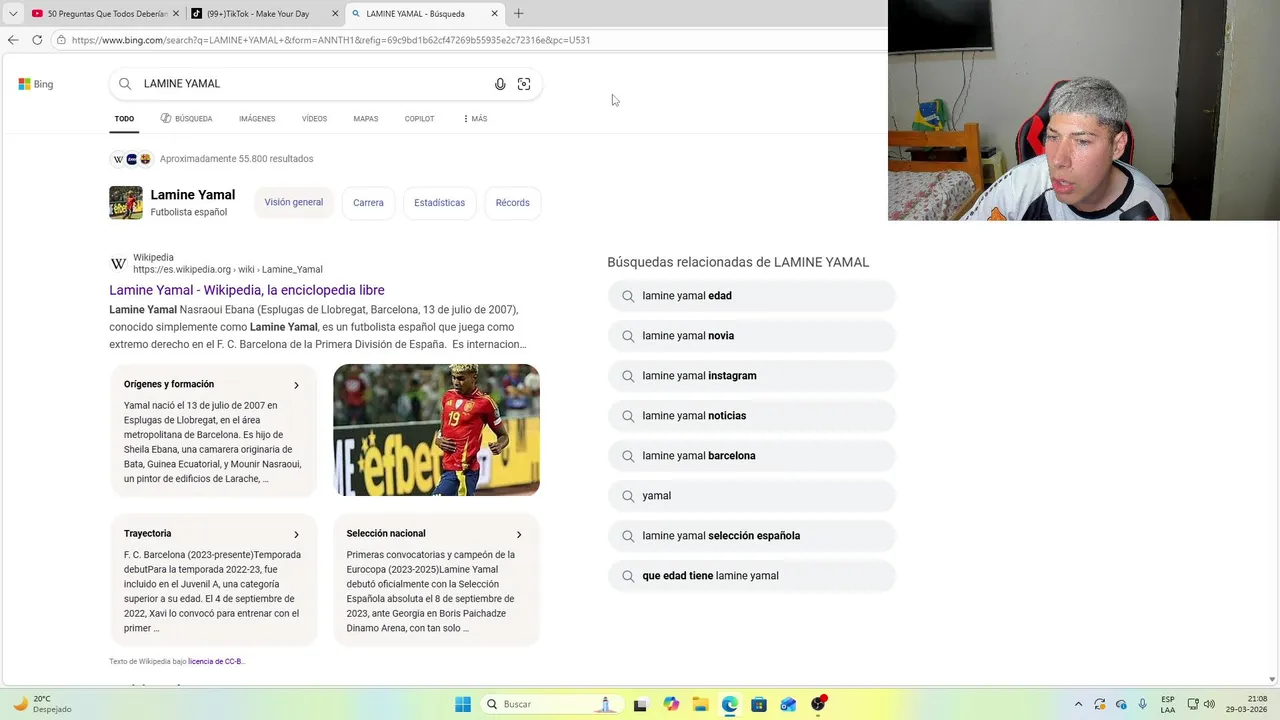The width and height of the screenshot is (1280, 720).
Task: Click the Lamine Yamal entity thumbnail
Action: [126, 202]
